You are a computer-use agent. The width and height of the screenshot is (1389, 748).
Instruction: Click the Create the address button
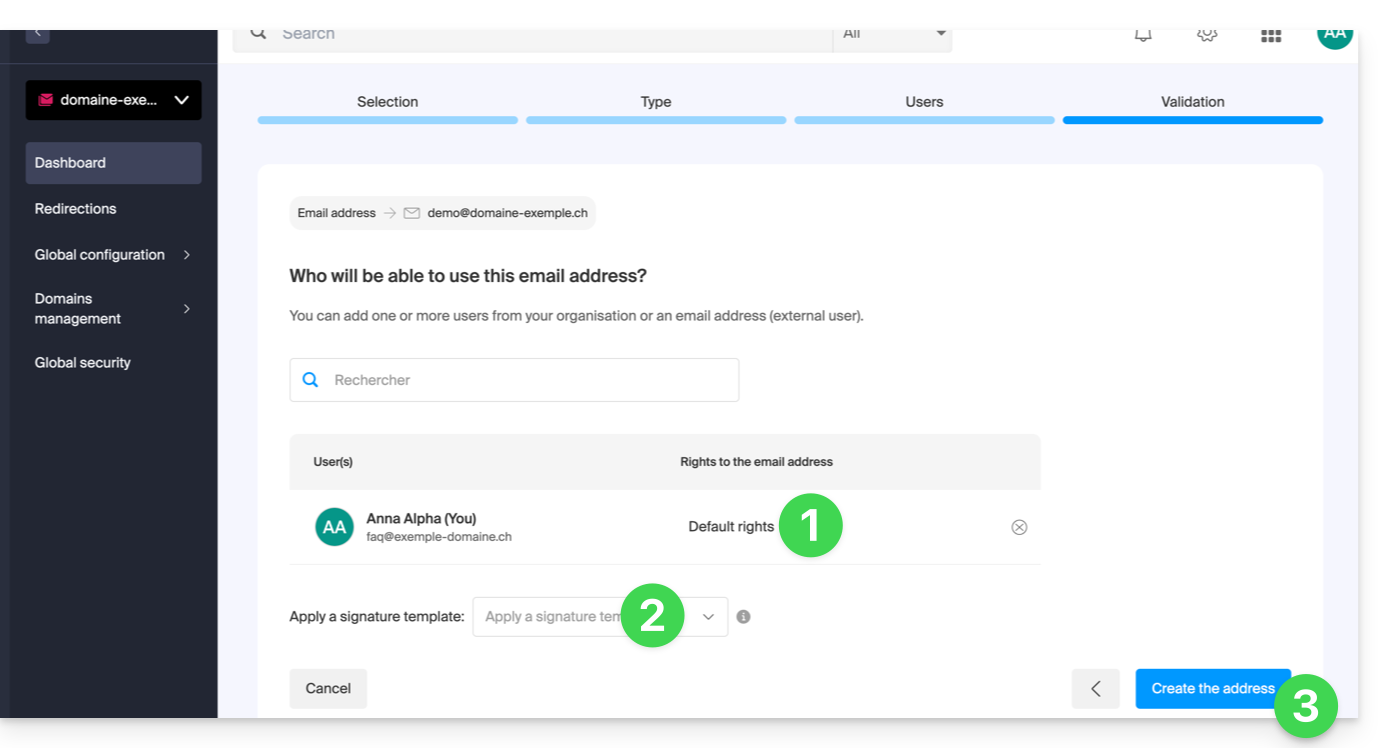[1212, 689]
